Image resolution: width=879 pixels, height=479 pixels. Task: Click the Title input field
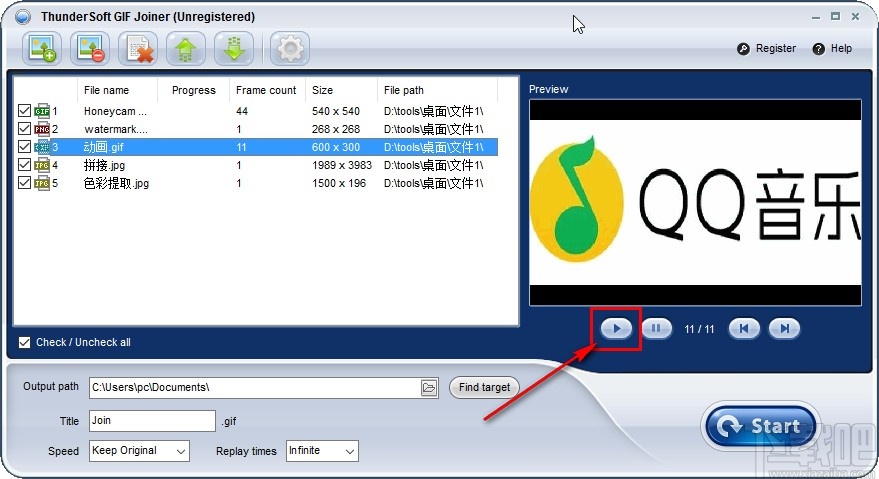pos(152,421)
